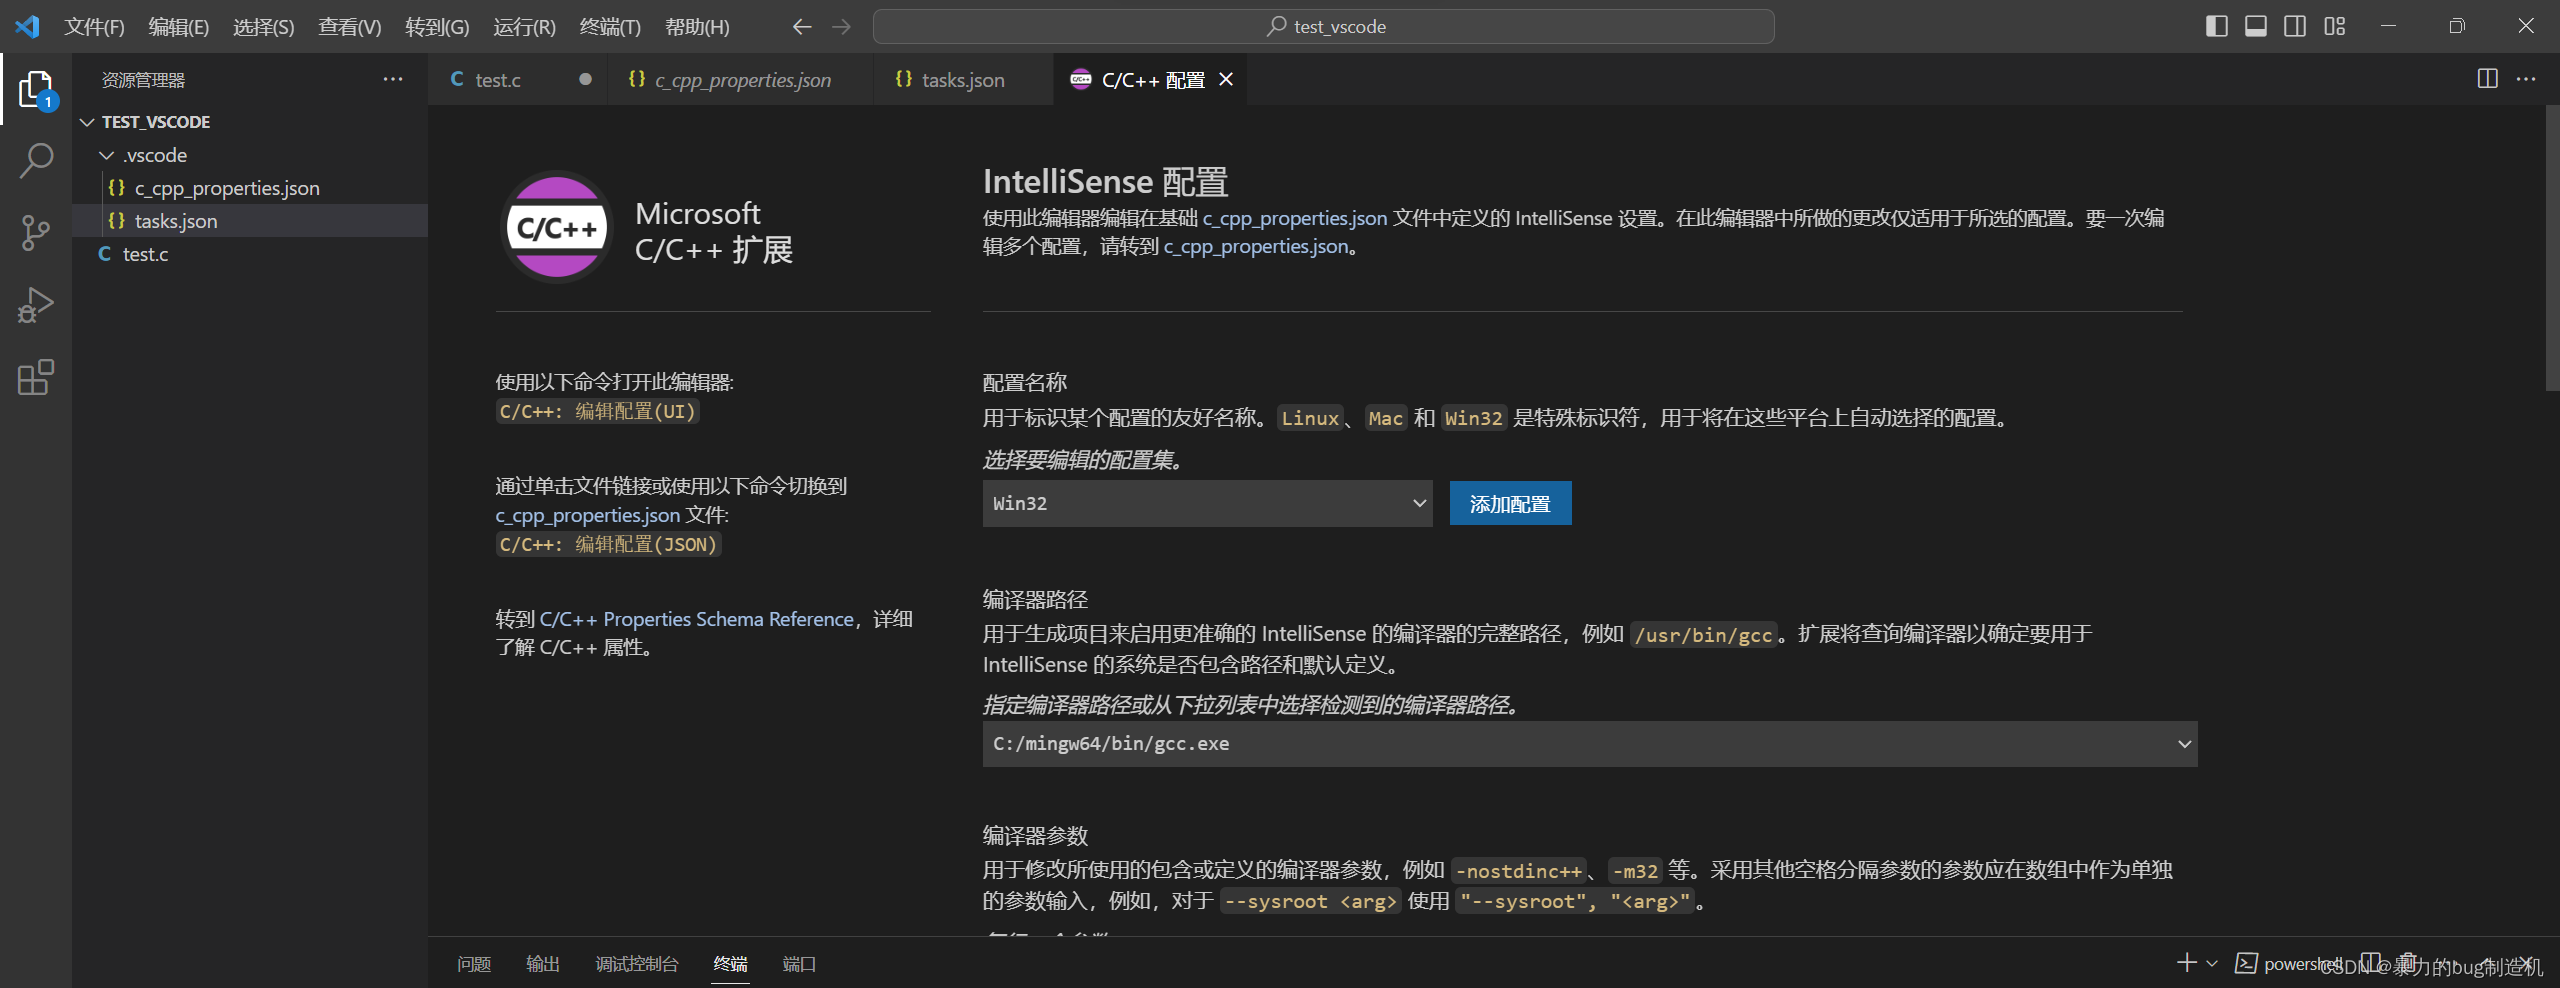Collapse the TEST_VSCODE root folder
This screenshot has width=2560, height=988.
pos(87,122)
